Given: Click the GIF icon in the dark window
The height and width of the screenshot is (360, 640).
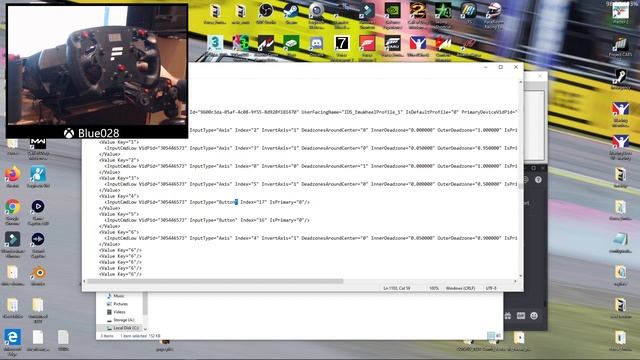Looking at the screenshot, I should point(521,316).
